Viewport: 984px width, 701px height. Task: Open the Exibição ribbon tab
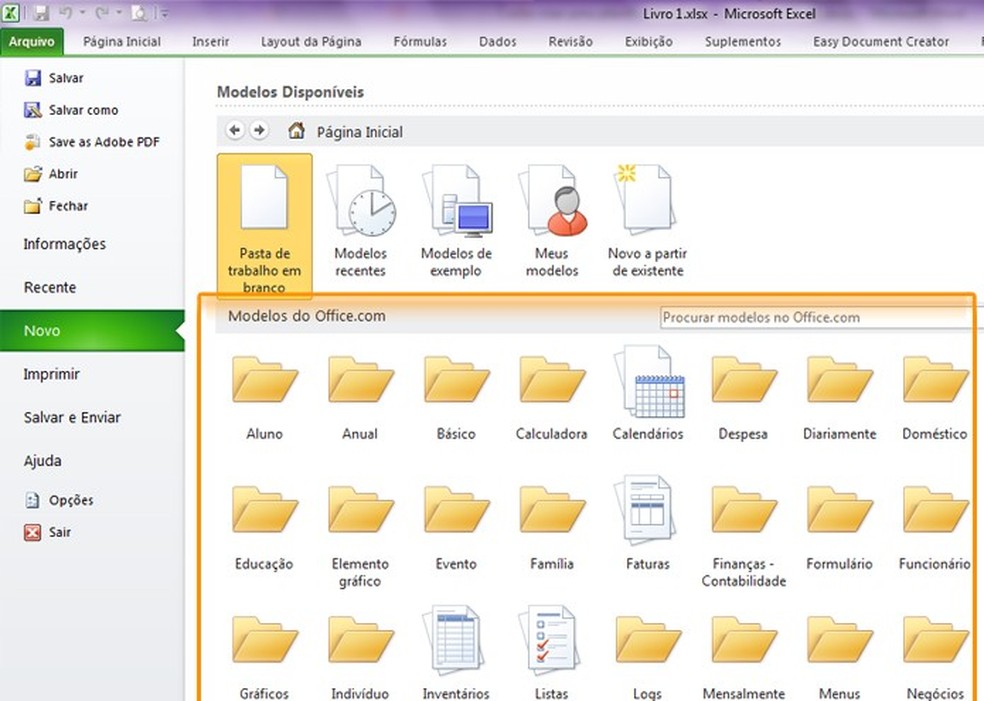[648, 42]
